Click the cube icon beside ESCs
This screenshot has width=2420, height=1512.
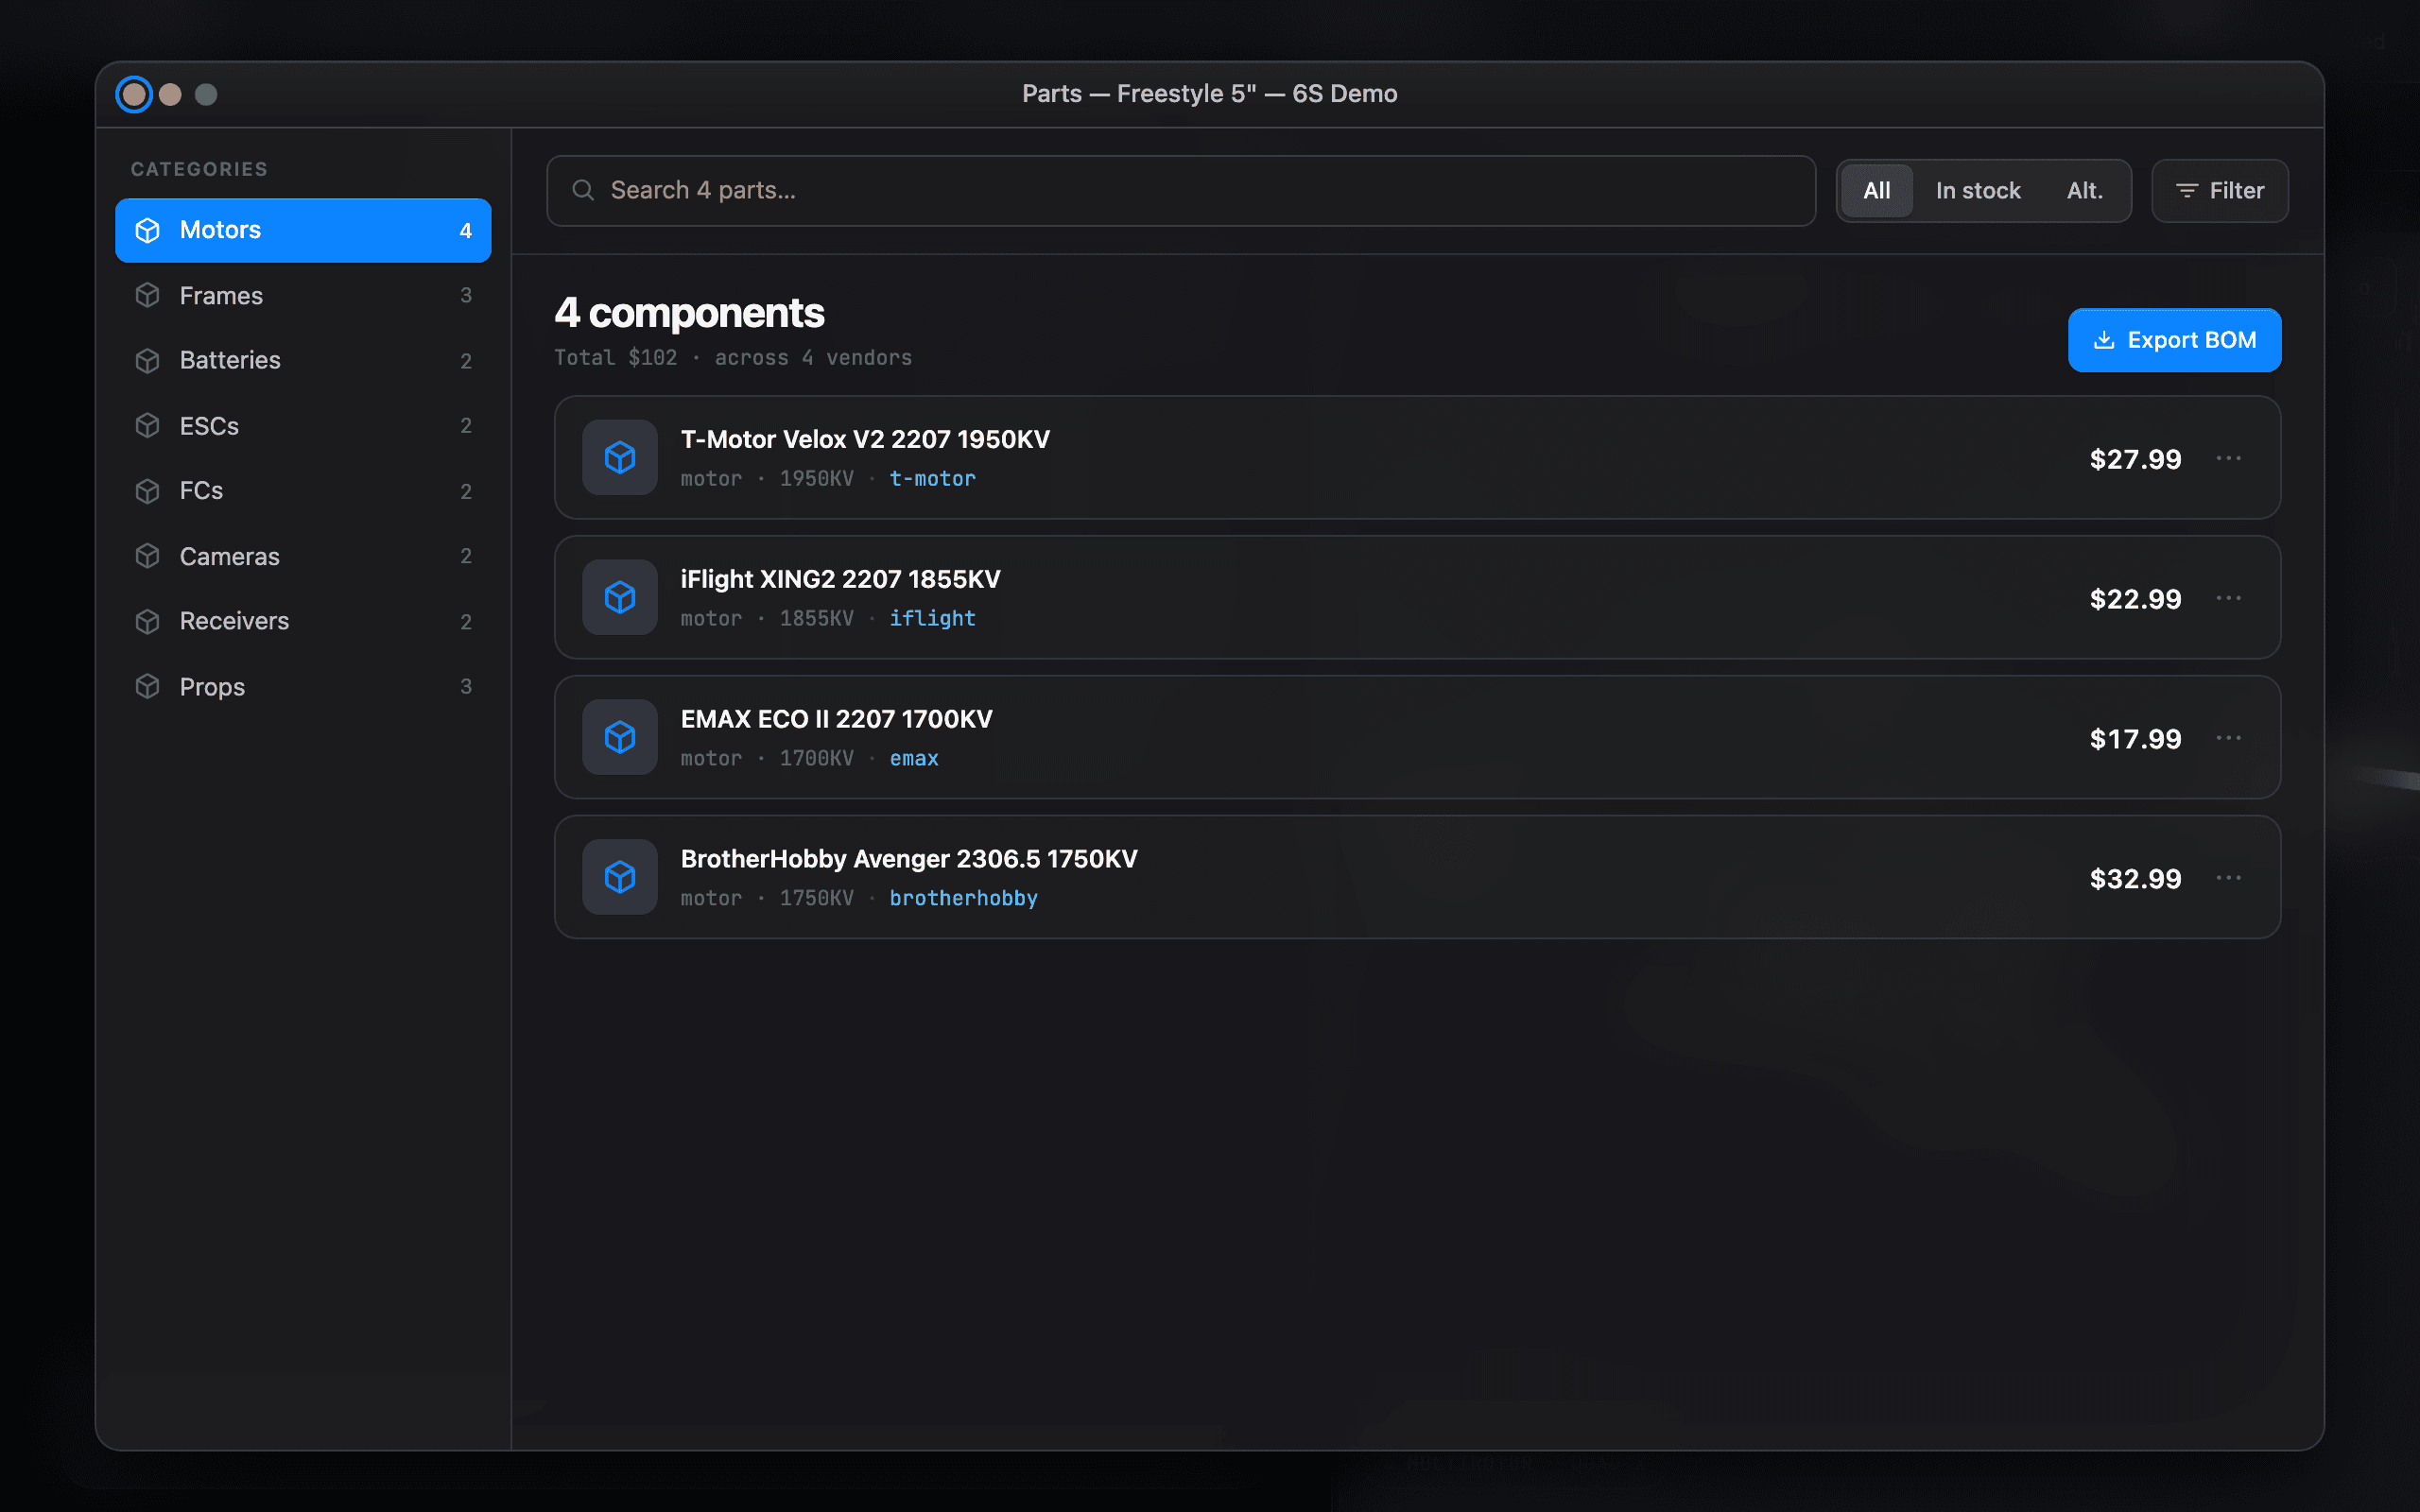pos(148,426)
